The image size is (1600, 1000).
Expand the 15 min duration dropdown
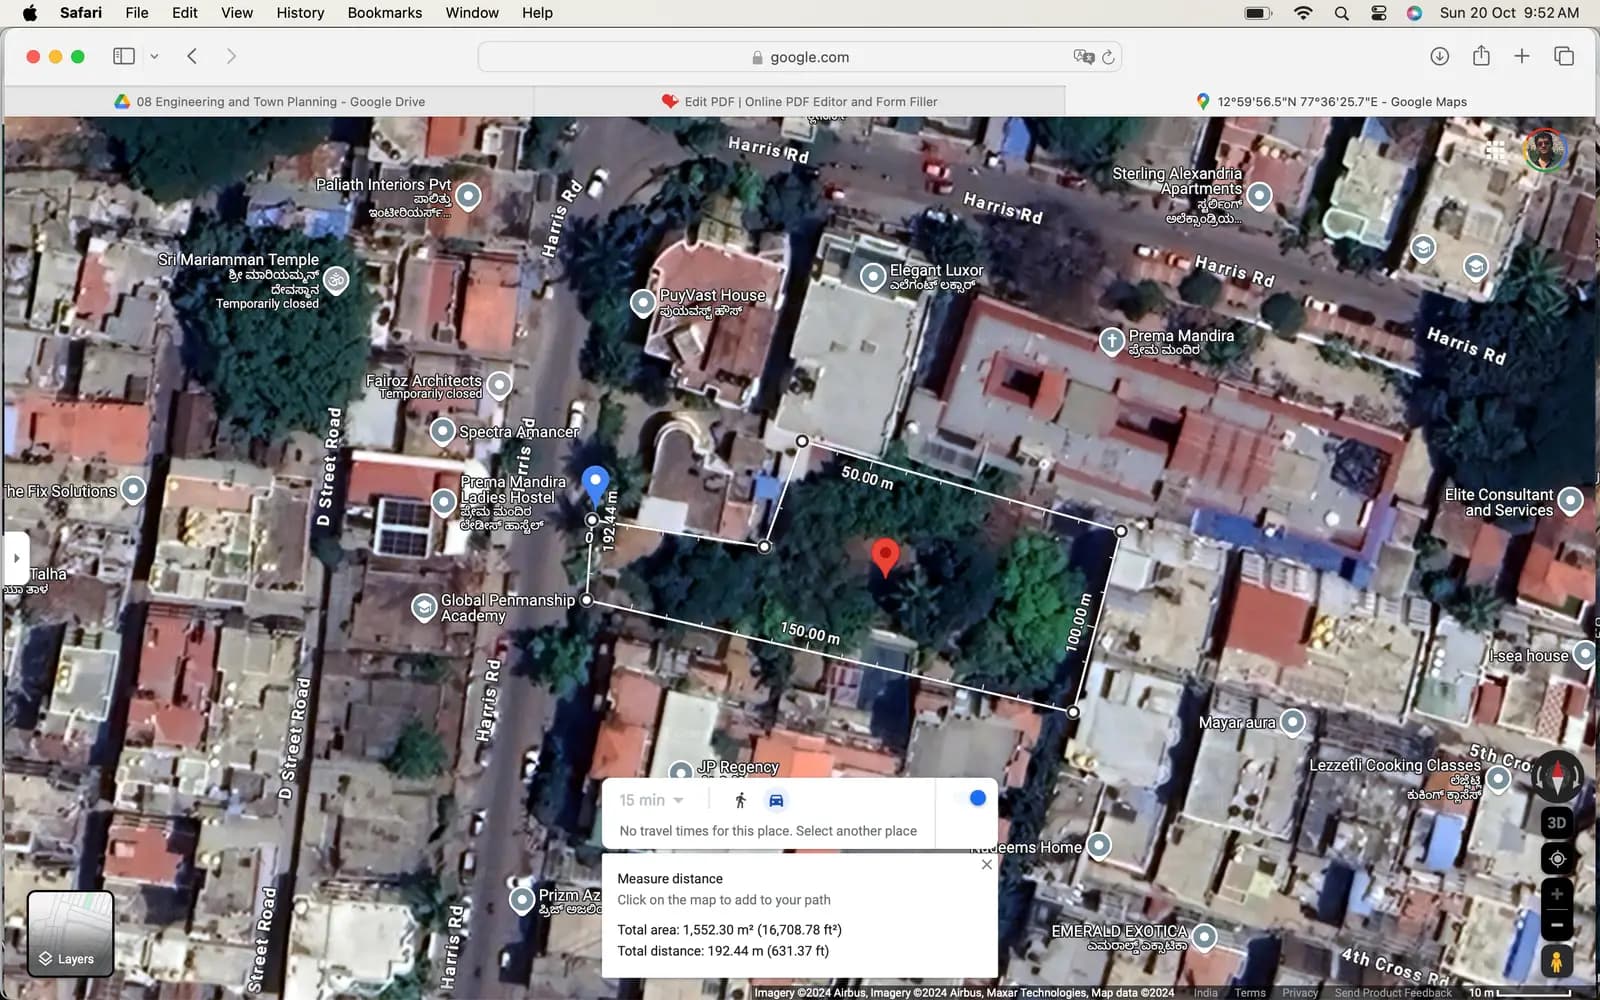pos(651,800)
